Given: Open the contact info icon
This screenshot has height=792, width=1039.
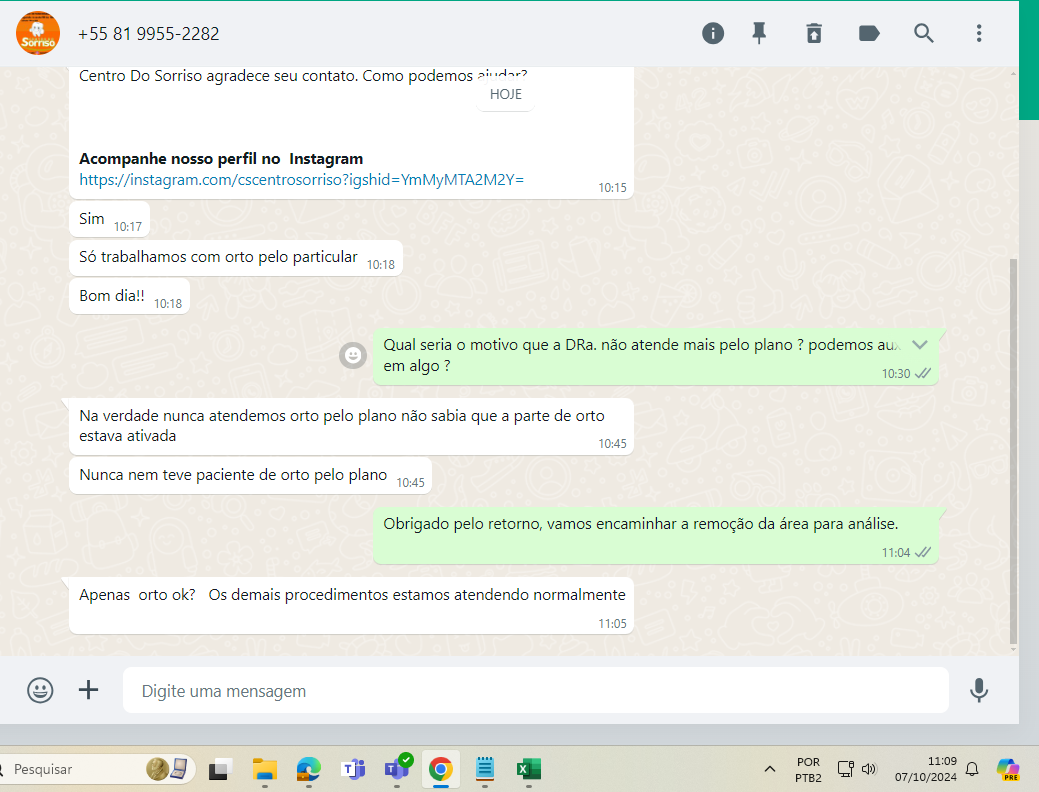Looking at the screenshot, I should pyautogui.click(x=713, y=33).
